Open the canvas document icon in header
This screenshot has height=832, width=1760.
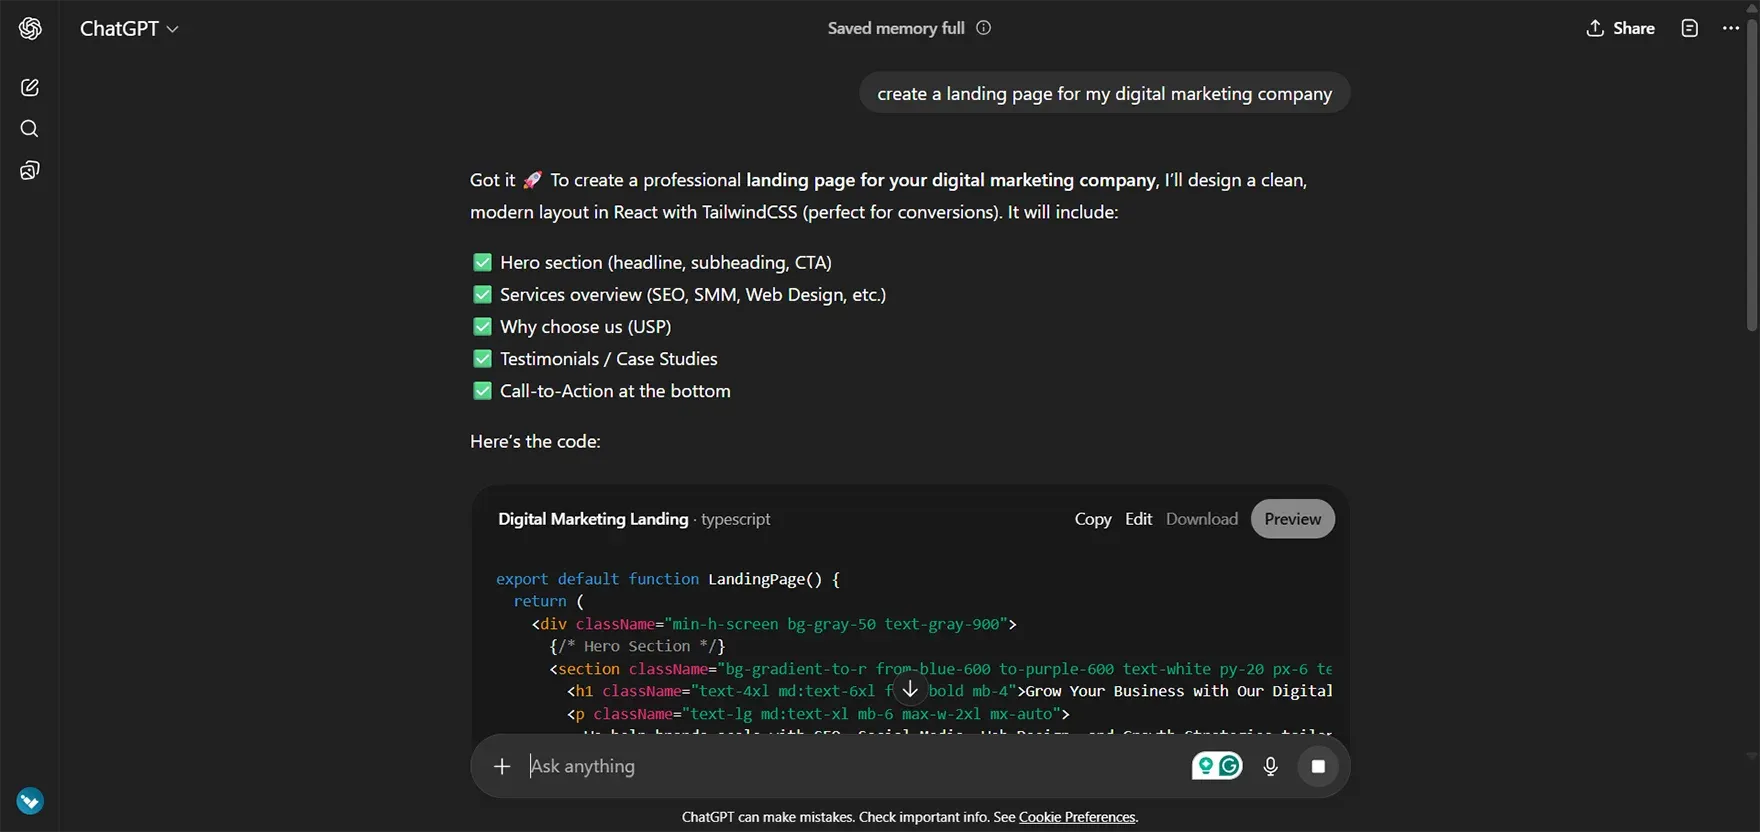tap(1690, 28)
